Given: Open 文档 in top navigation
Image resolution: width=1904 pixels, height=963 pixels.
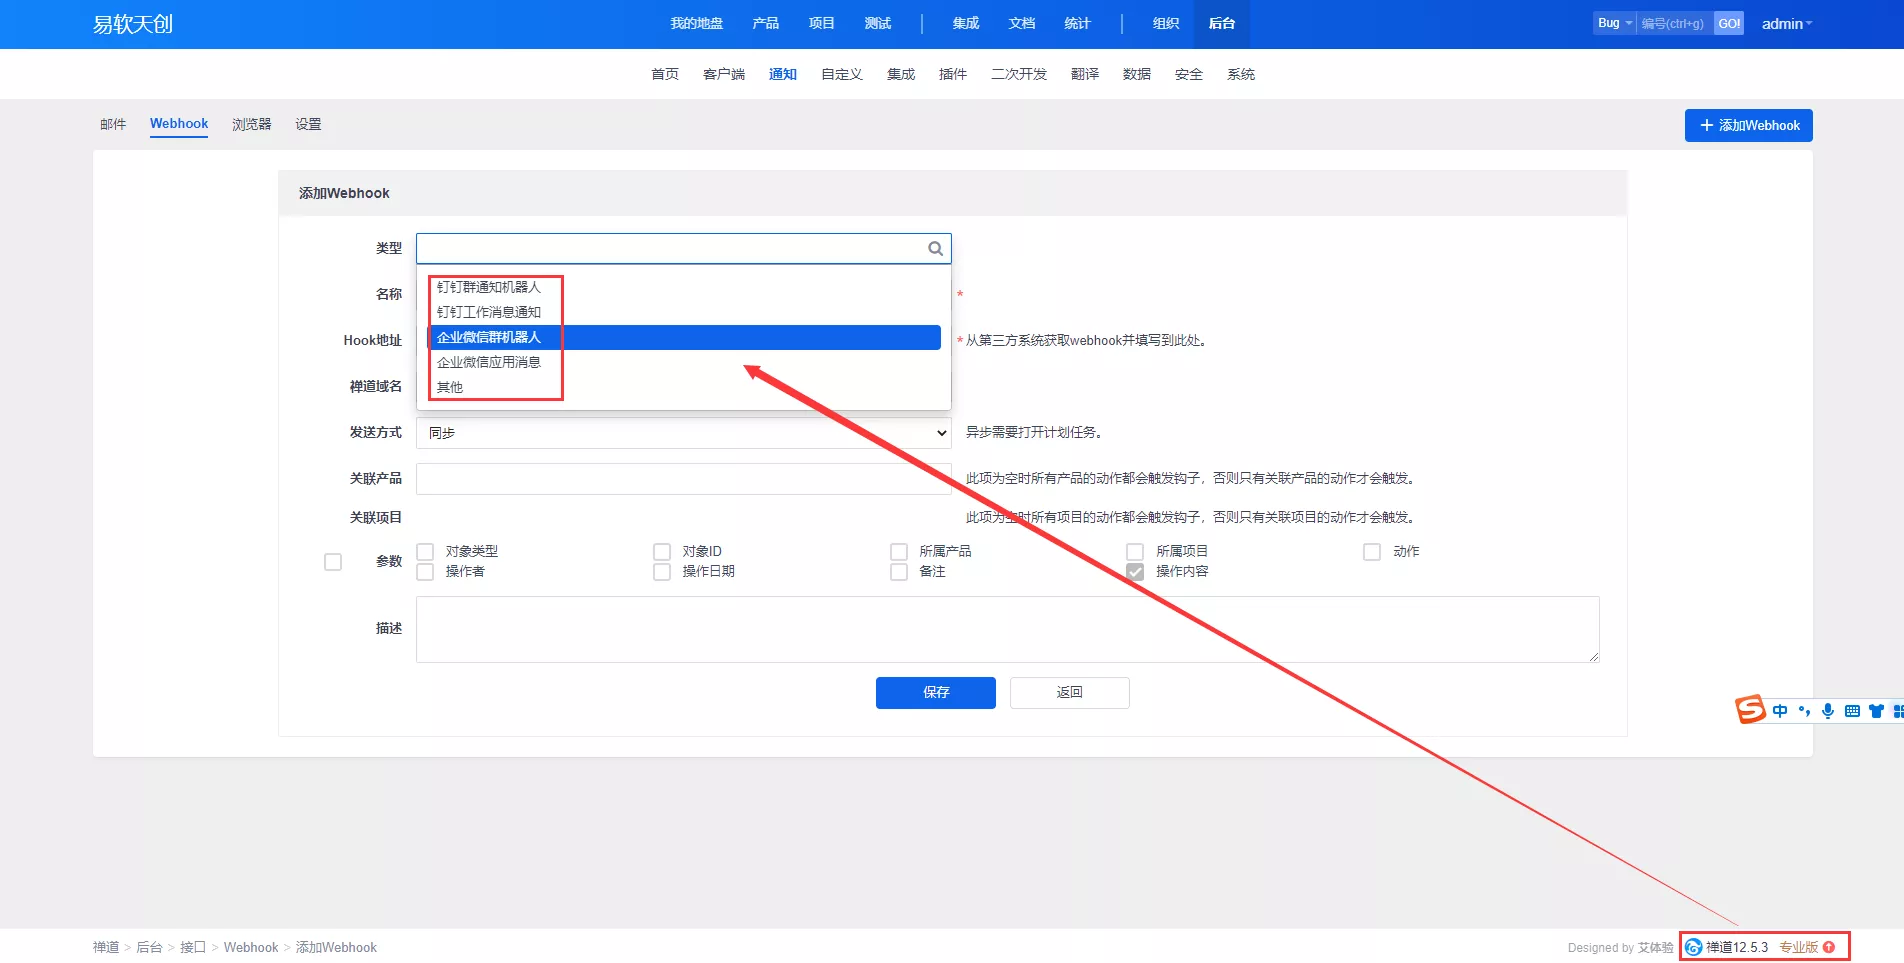Looking at the screenshot, I should click(1022, 24).
